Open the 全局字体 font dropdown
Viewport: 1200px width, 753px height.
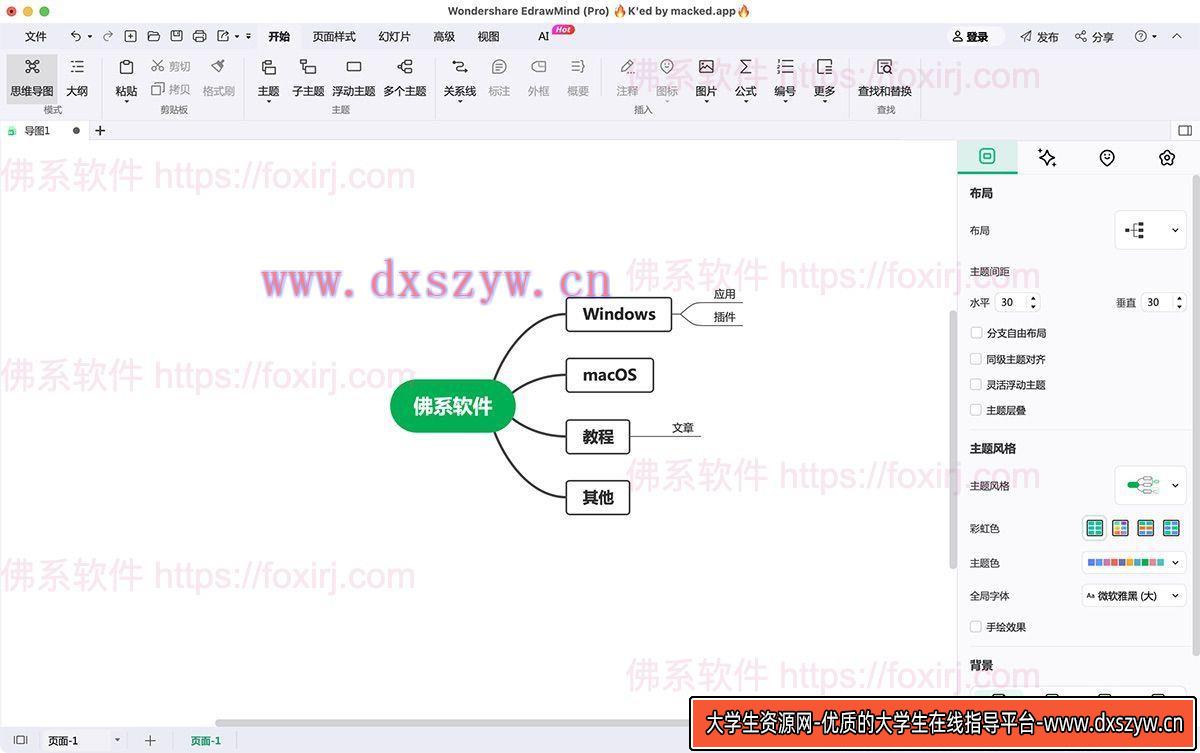1134,596
